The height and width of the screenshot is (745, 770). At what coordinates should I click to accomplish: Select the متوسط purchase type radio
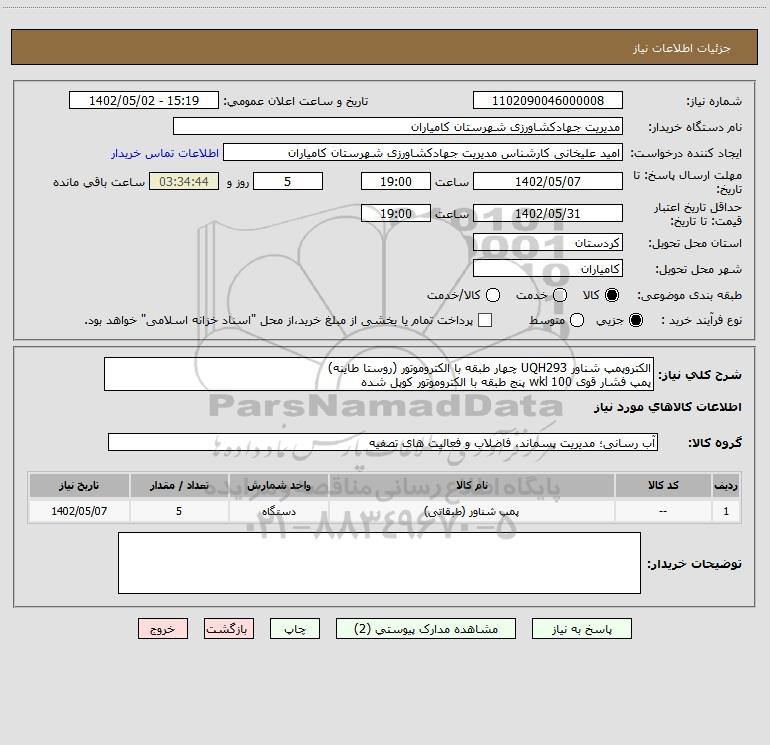[577, 320]
